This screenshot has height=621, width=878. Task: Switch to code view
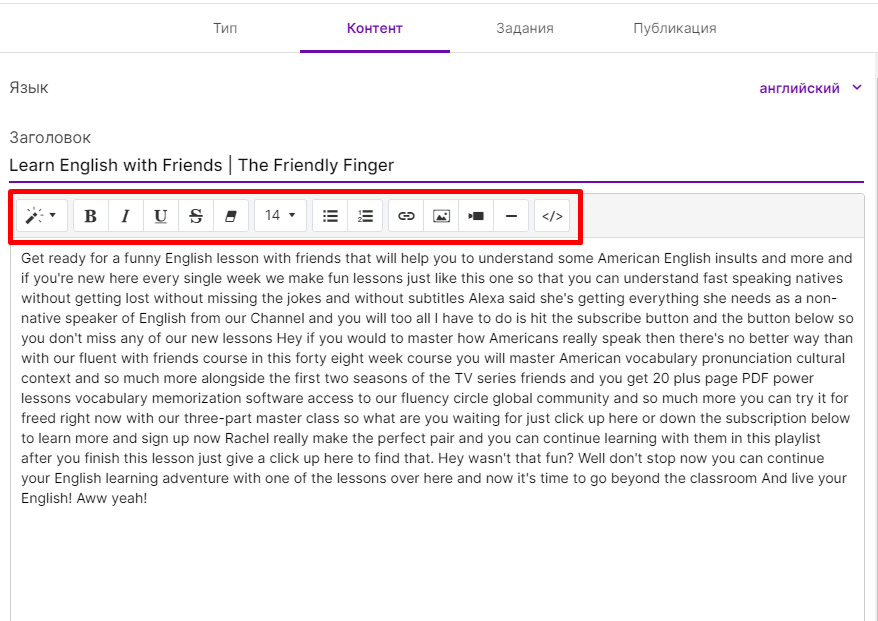pyautogui.click(x=552, y=216)
